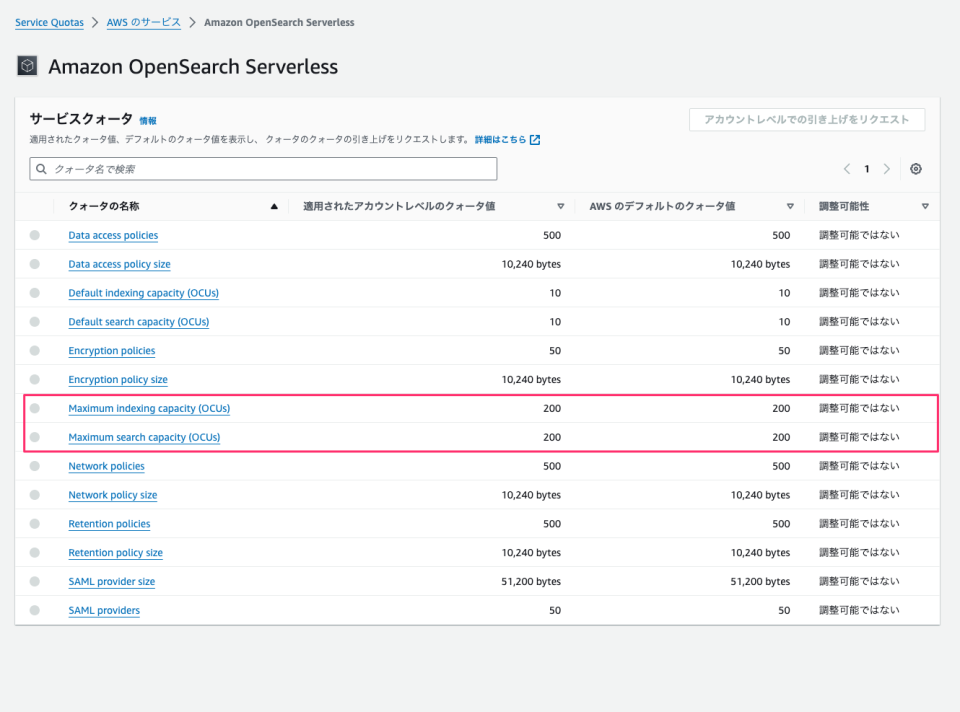Select the SAML providers row selector
This screenshot has width=960, height=712.
click(x=34, y=610)
